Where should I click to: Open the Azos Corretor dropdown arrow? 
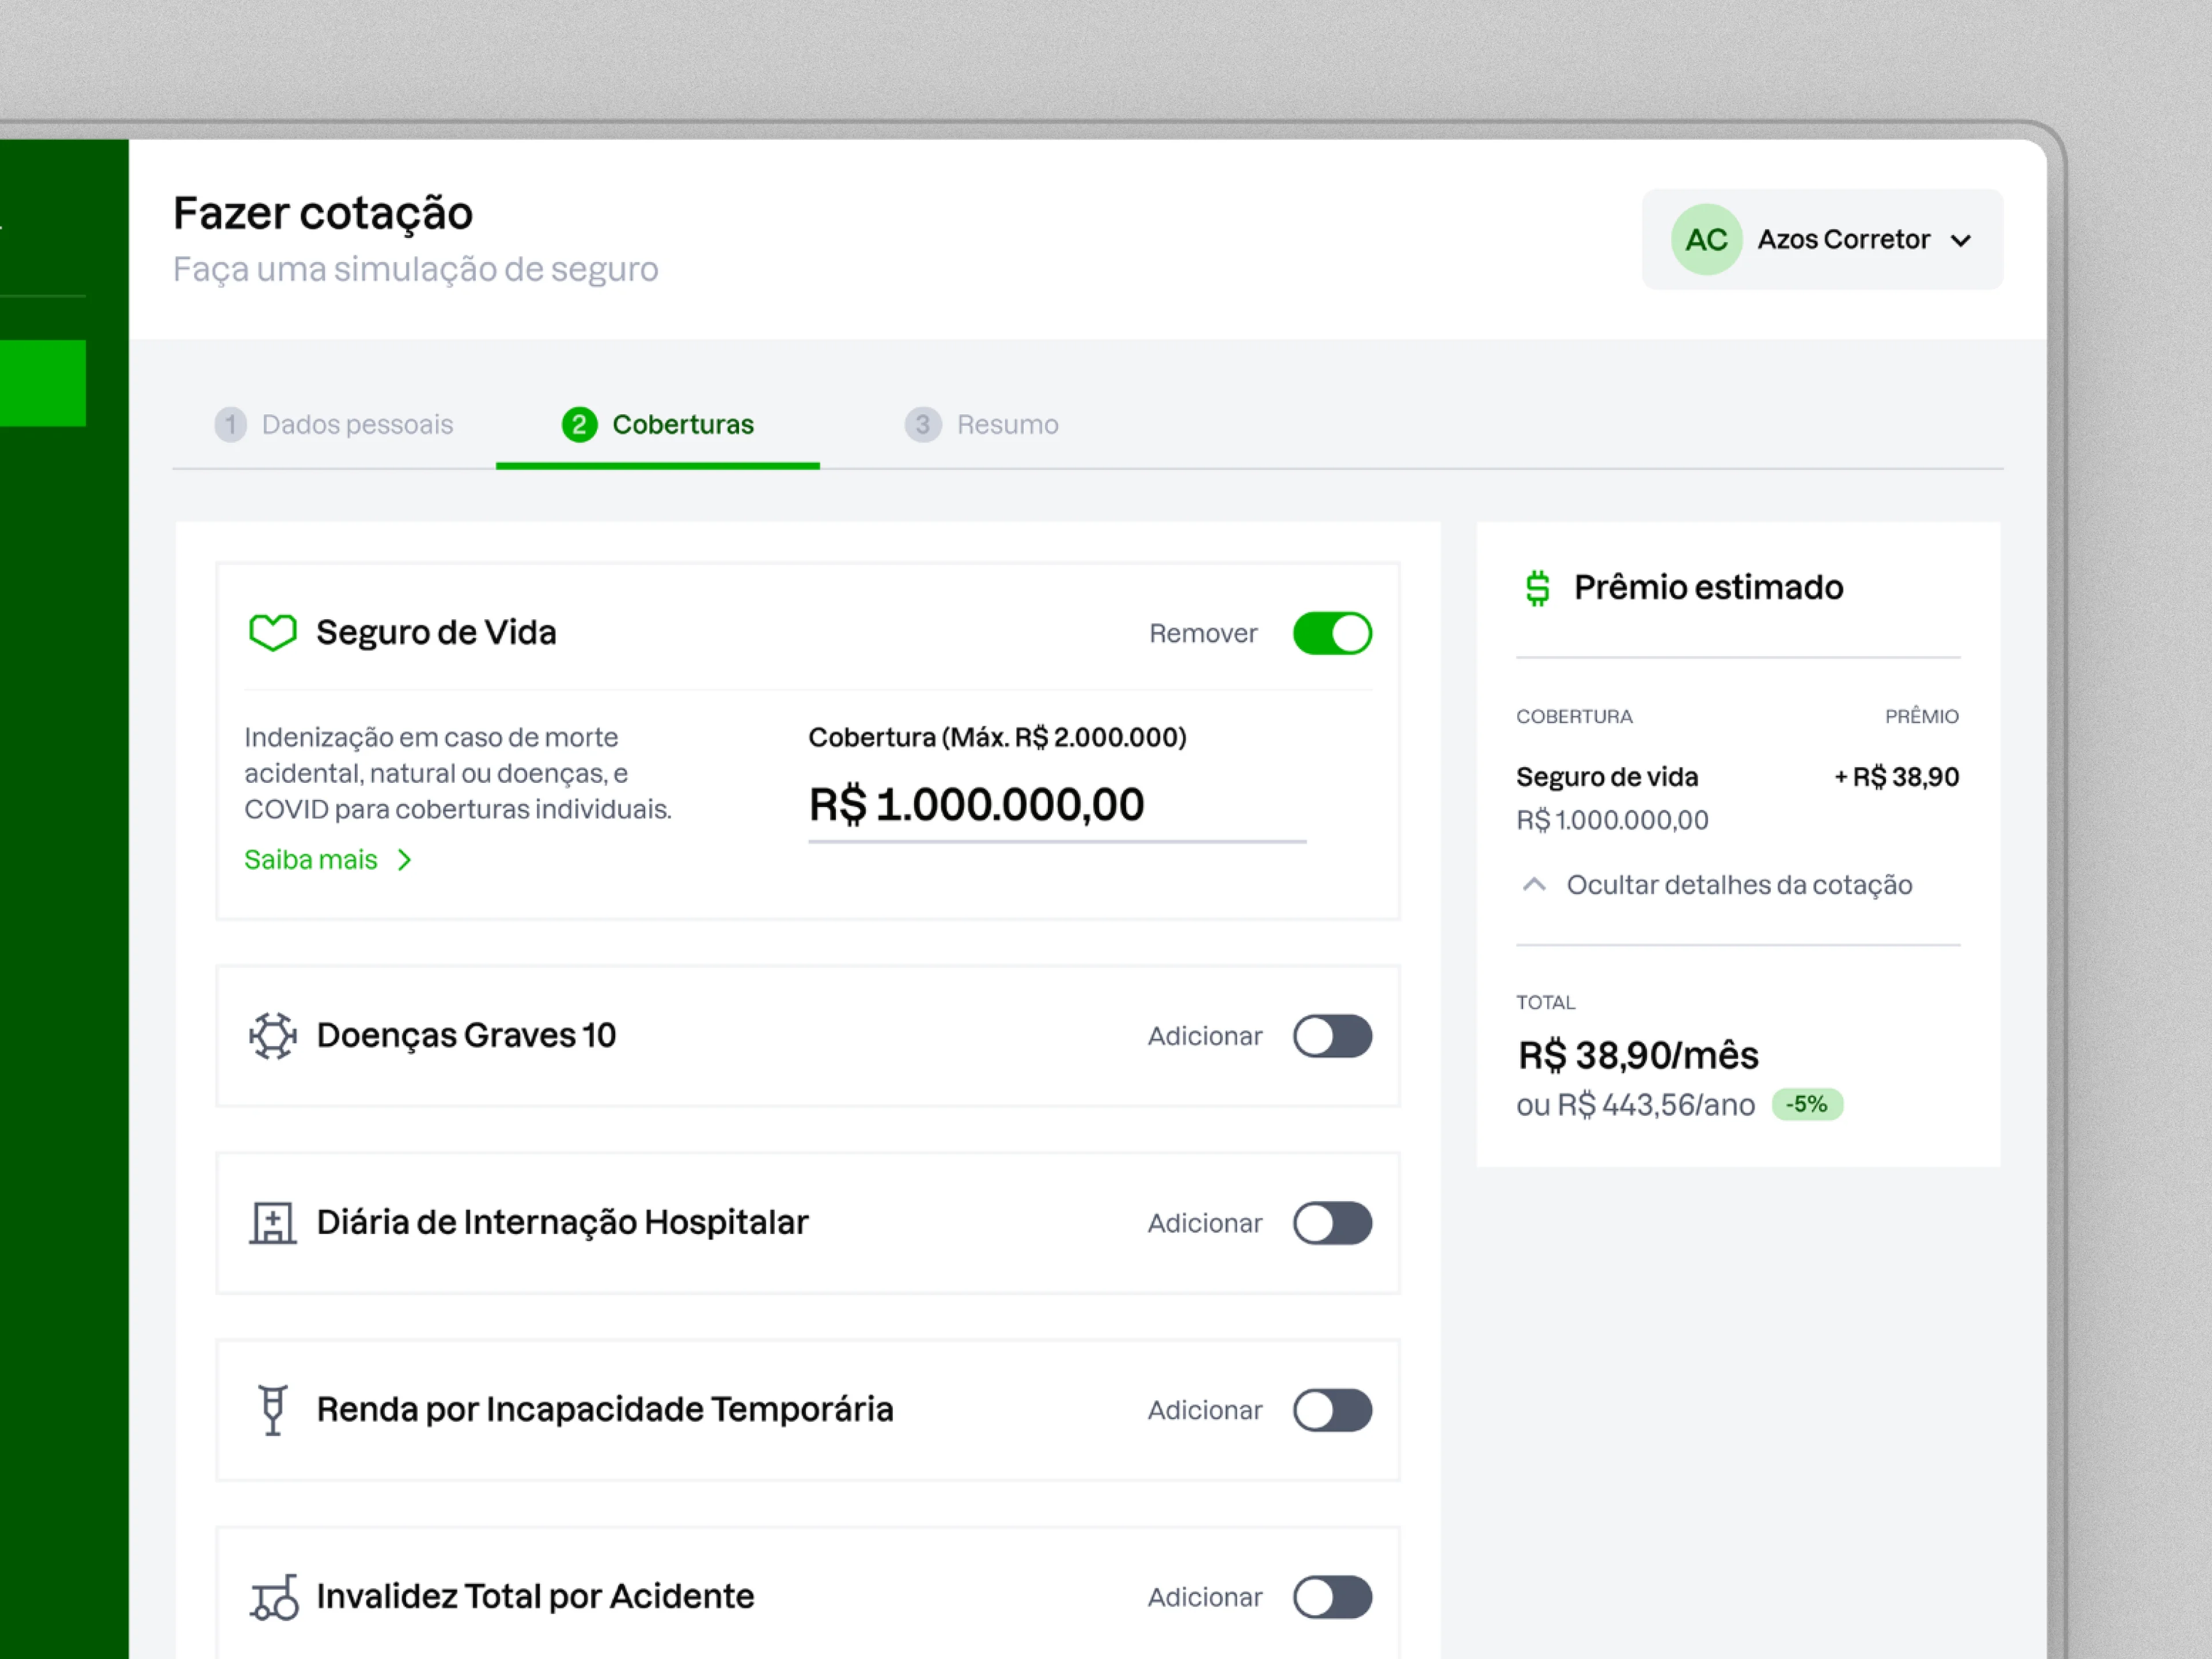click(x=1961, y=241)
